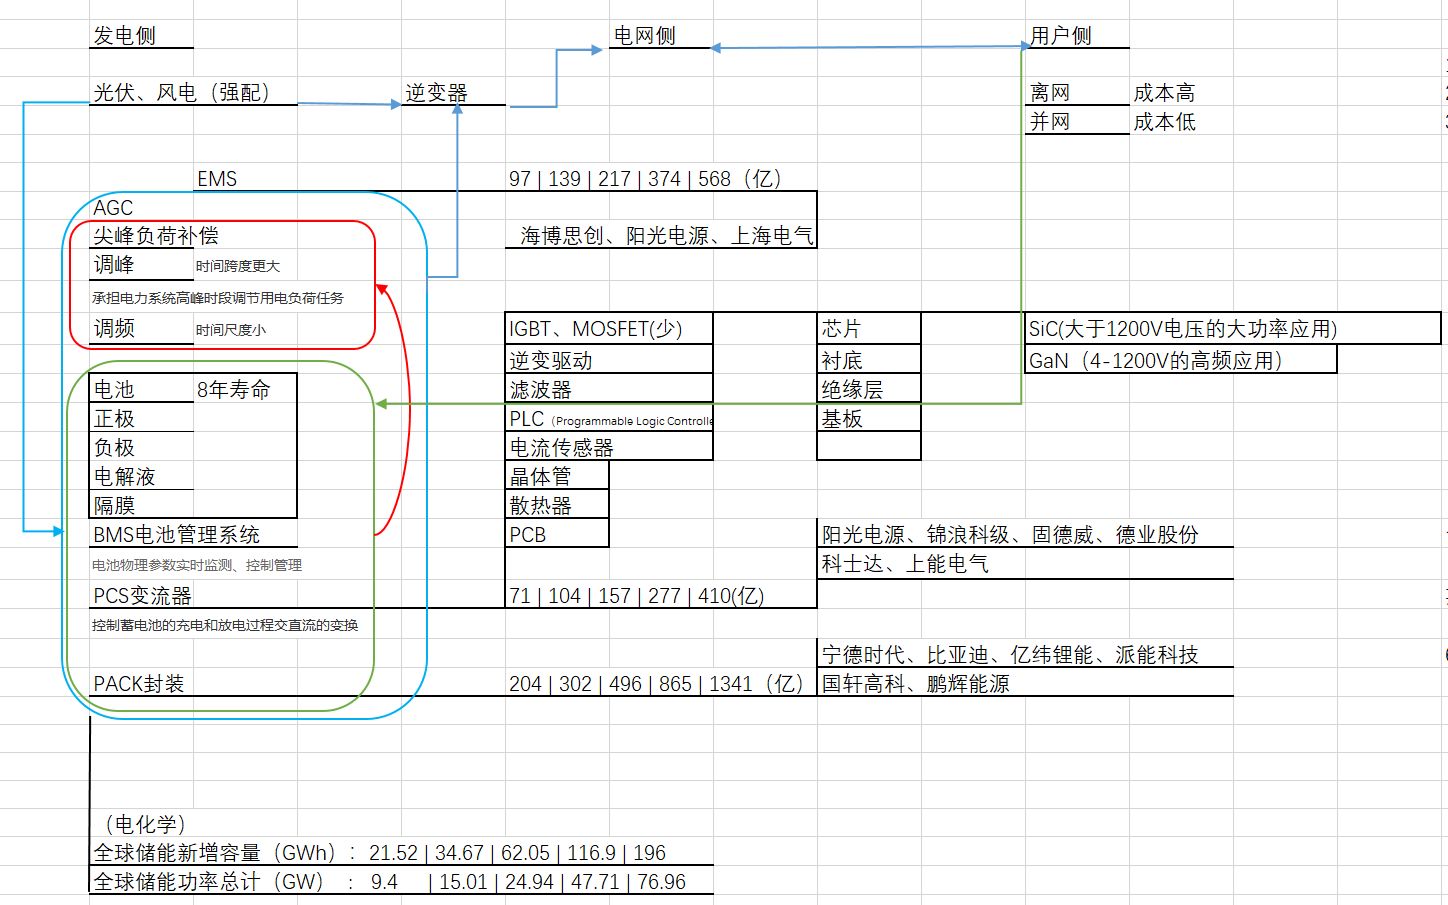Select the IGBT、MOSFET(少) cell
Screen dimensions: 1448x905
coord(596,329)
